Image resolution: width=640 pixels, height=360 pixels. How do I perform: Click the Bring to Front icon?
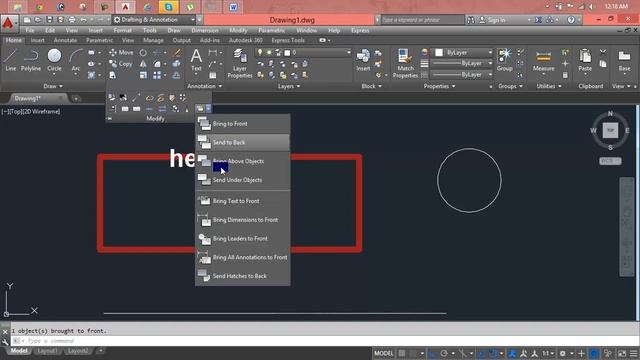click(204, 124)
